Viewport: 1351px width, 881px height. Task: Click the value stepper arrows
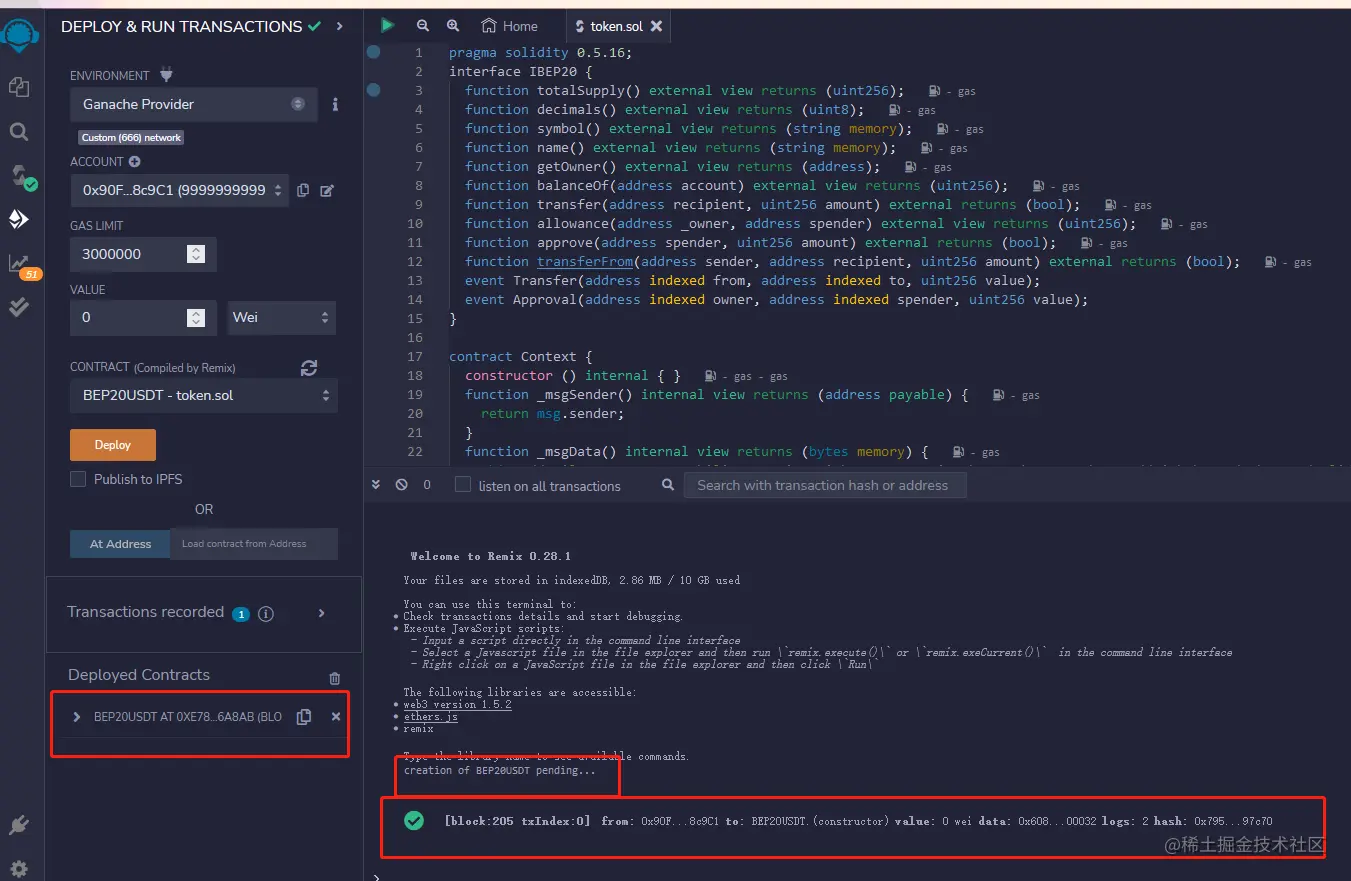point(196,317)
